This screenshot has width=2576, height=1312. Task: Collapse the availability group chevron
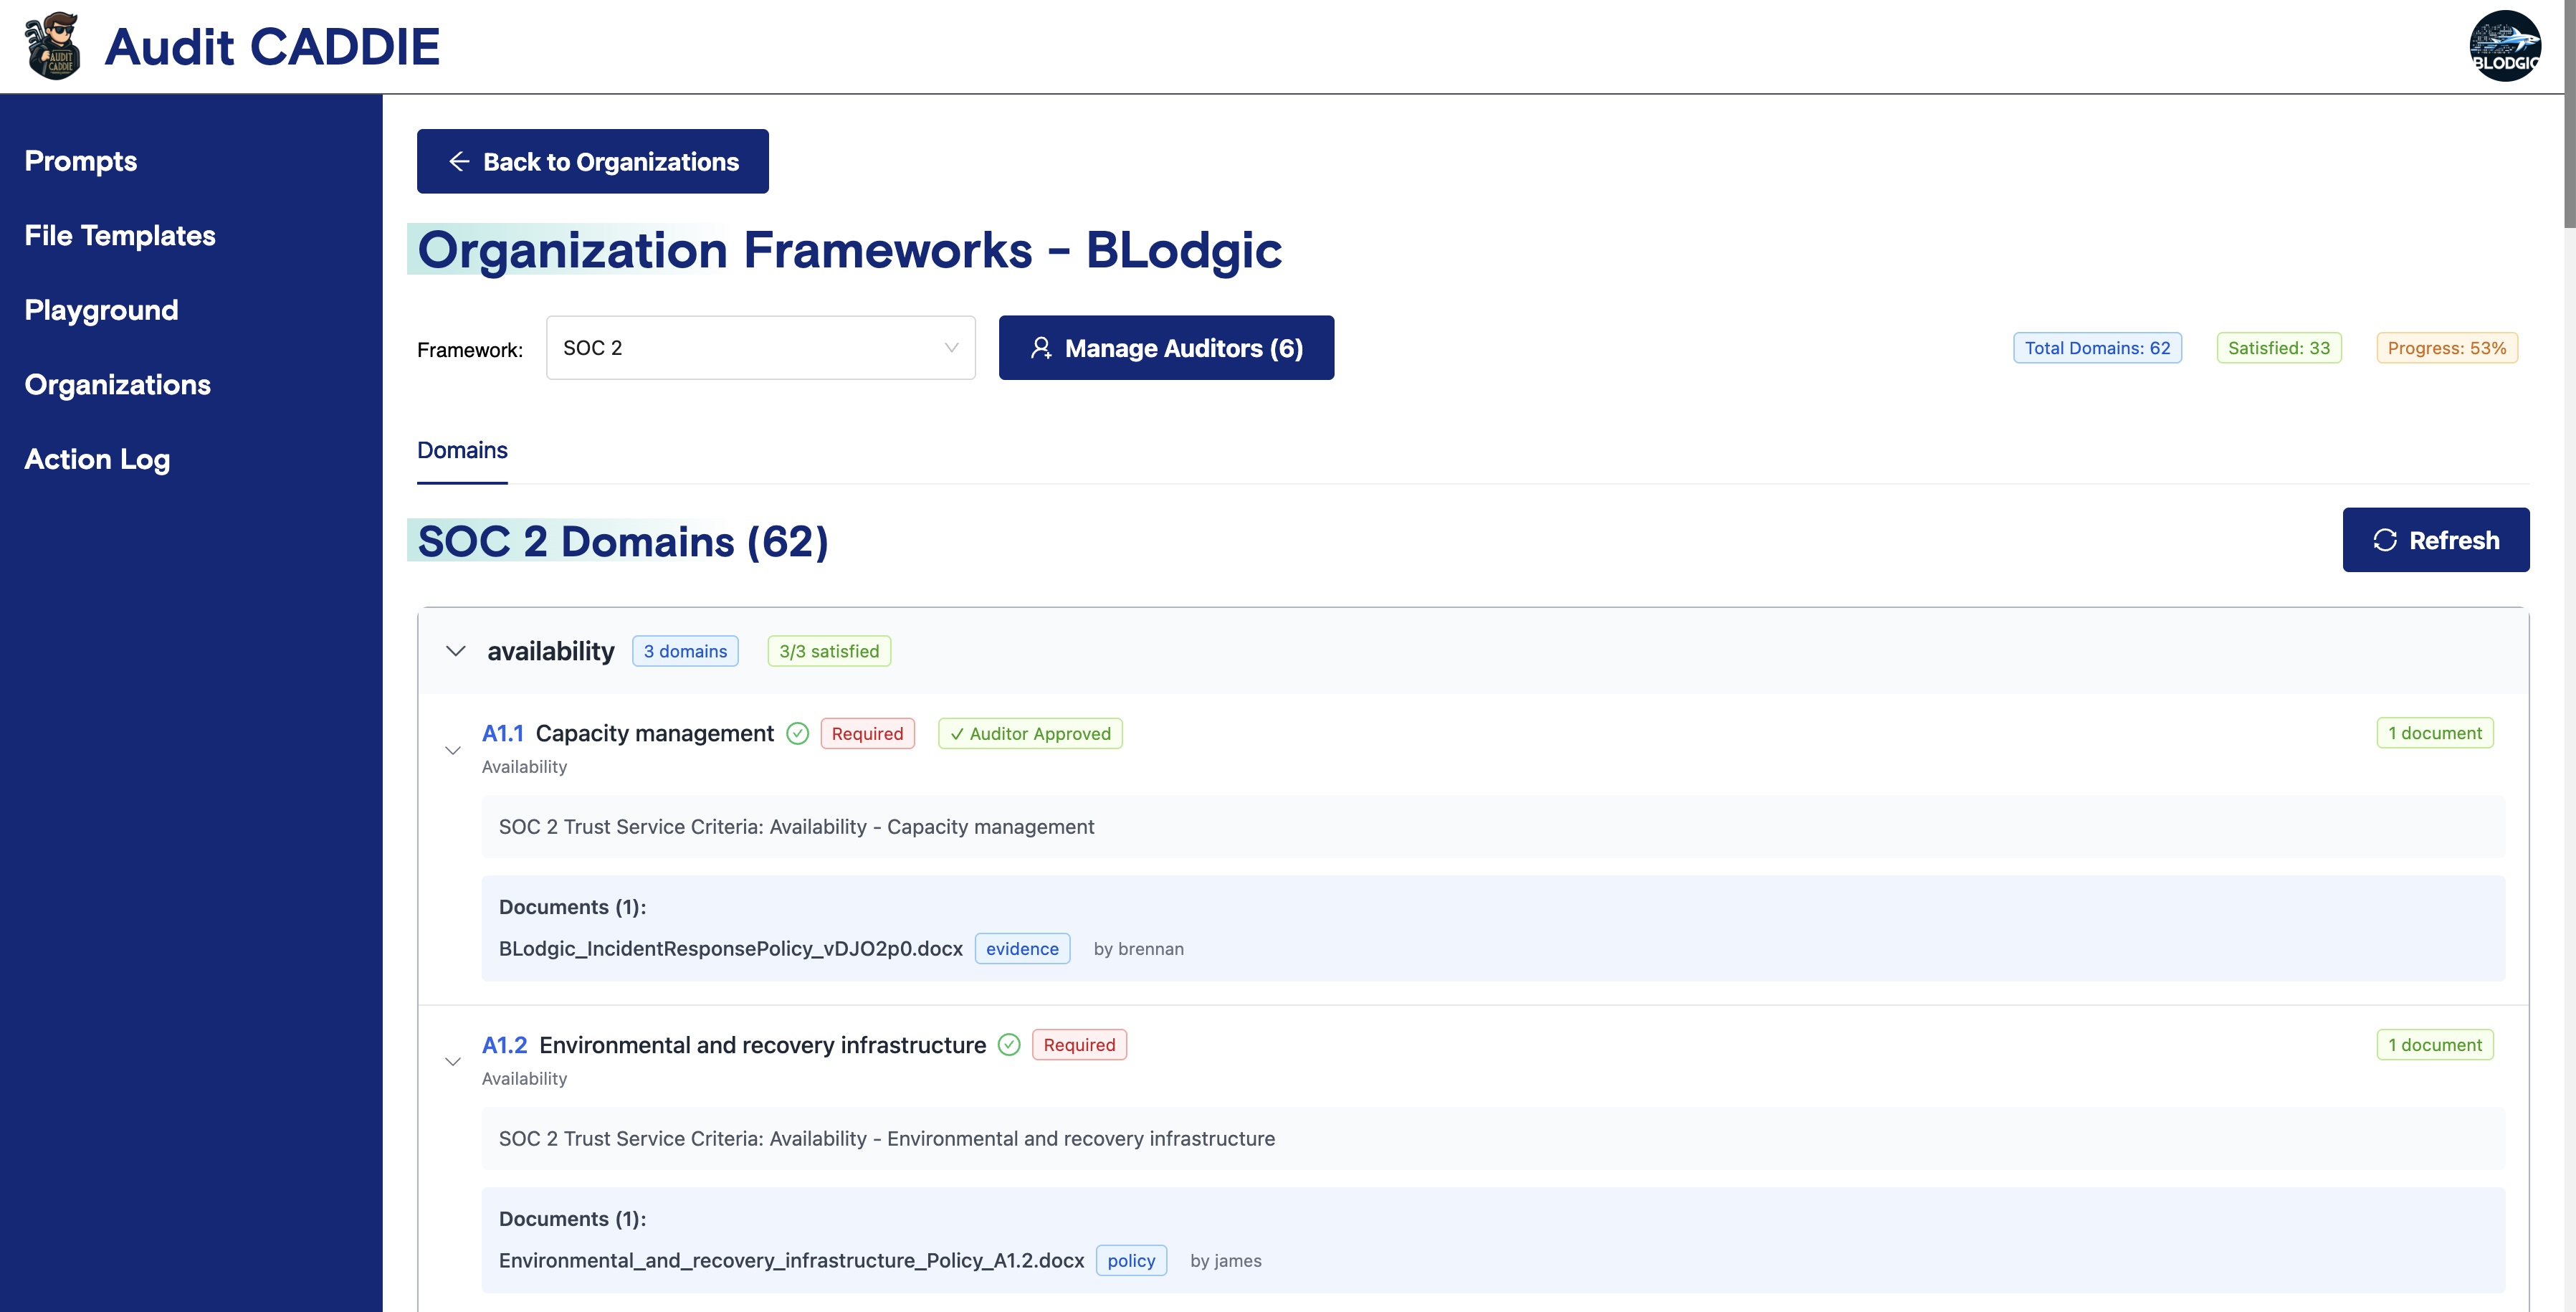pos(456,651)
